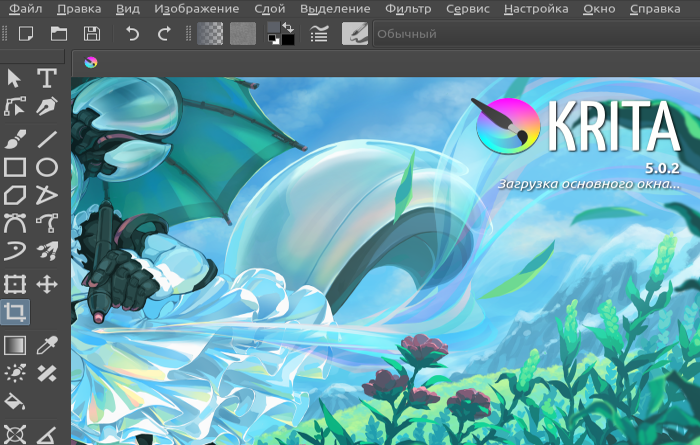
Task: Select the Measure tool
Action: tap(47, 434)
